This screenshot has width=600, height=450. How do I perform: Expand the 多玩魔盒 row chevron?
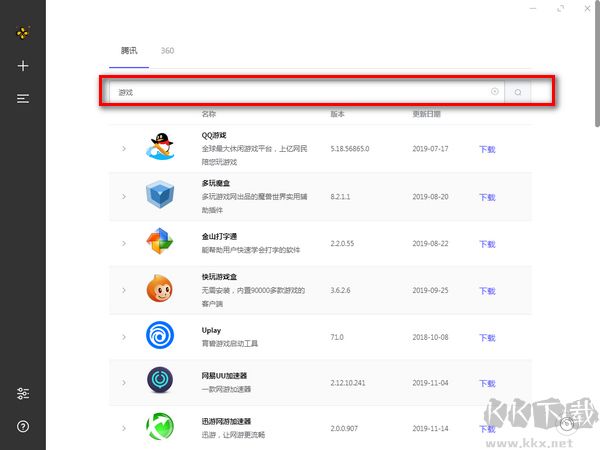coord(124,197)
